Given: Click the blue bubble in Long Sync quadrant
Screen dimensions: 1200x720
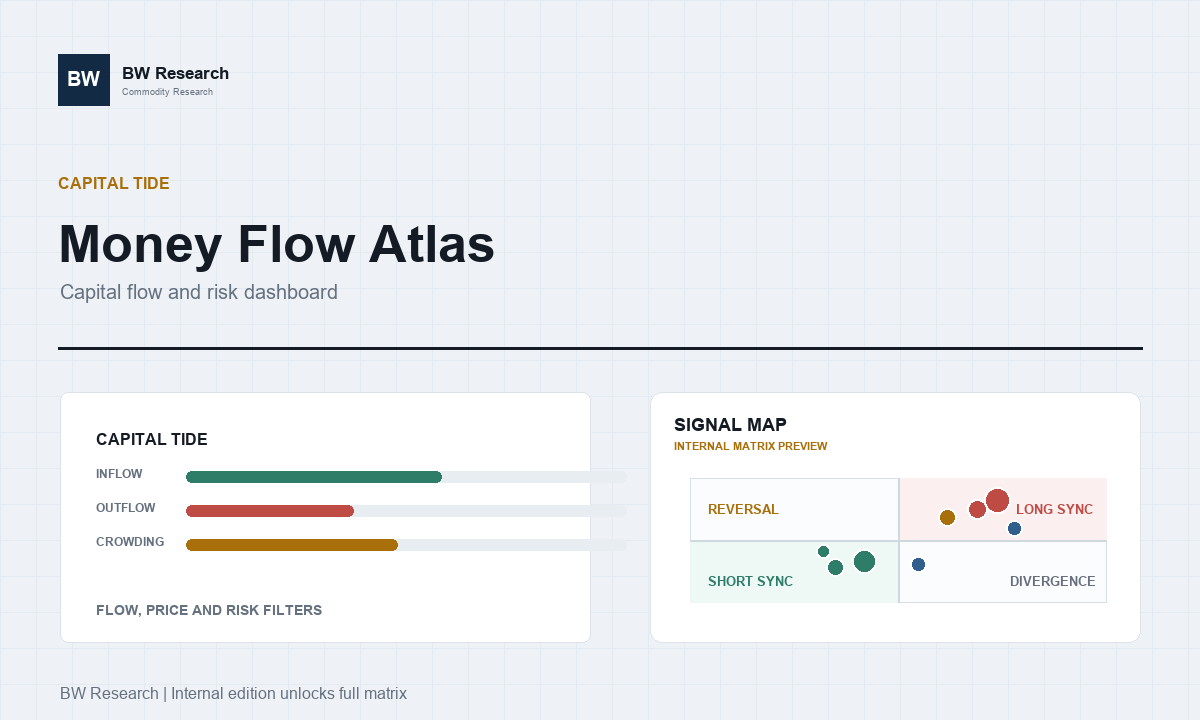Looking at the screenshot, I should coord(1014,528).
